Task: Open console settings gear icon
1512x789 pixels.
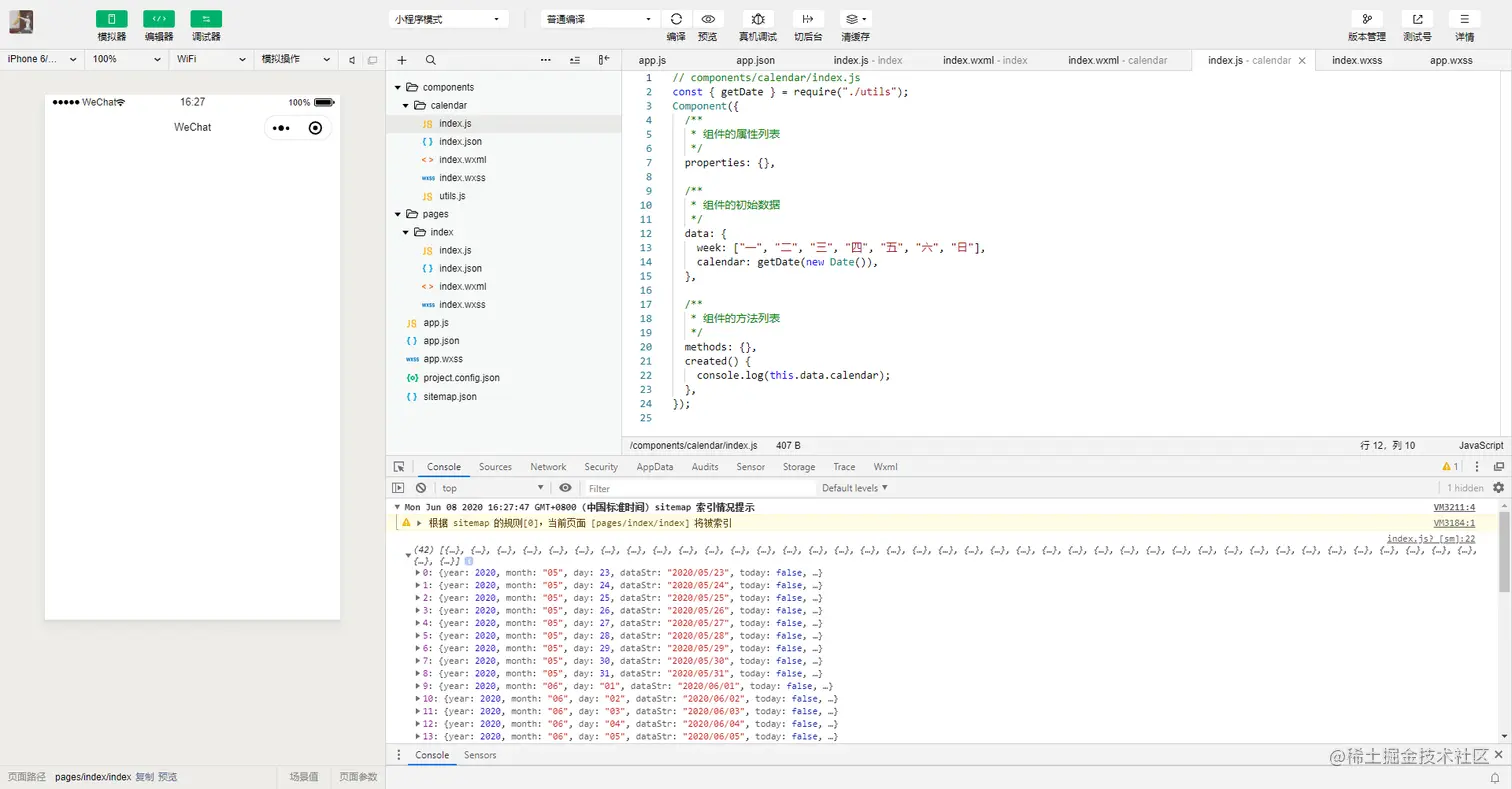Action: point(1498,488)
